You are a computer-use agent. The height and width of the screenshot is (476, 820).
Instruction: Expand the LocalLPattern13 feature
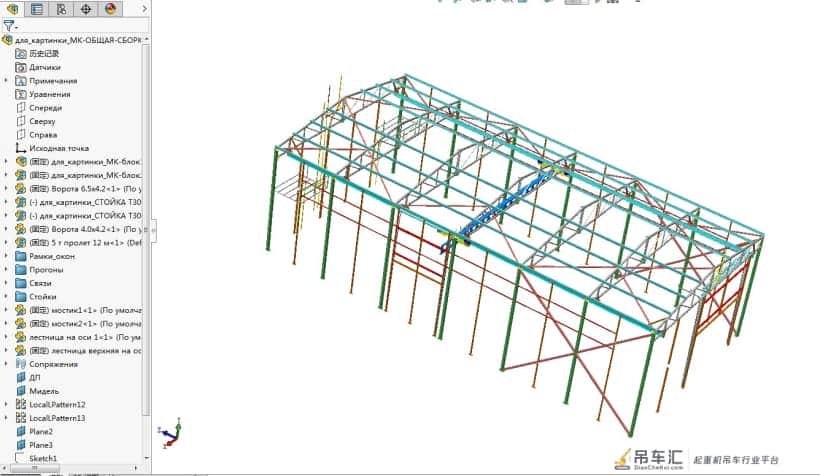click(x=6, y=418)
